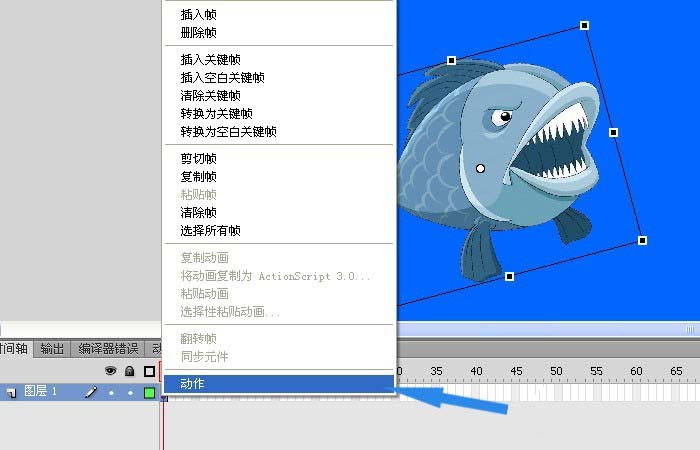Click top-middle transform handle of fish
The height and width of the screenshot is (450, 700).
pos(451,60)
